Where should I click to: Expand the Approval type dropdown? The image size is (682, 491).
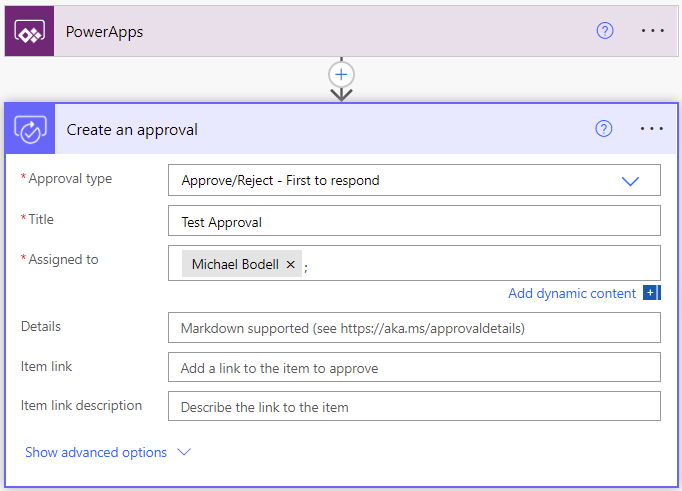(x=630, y=181)
